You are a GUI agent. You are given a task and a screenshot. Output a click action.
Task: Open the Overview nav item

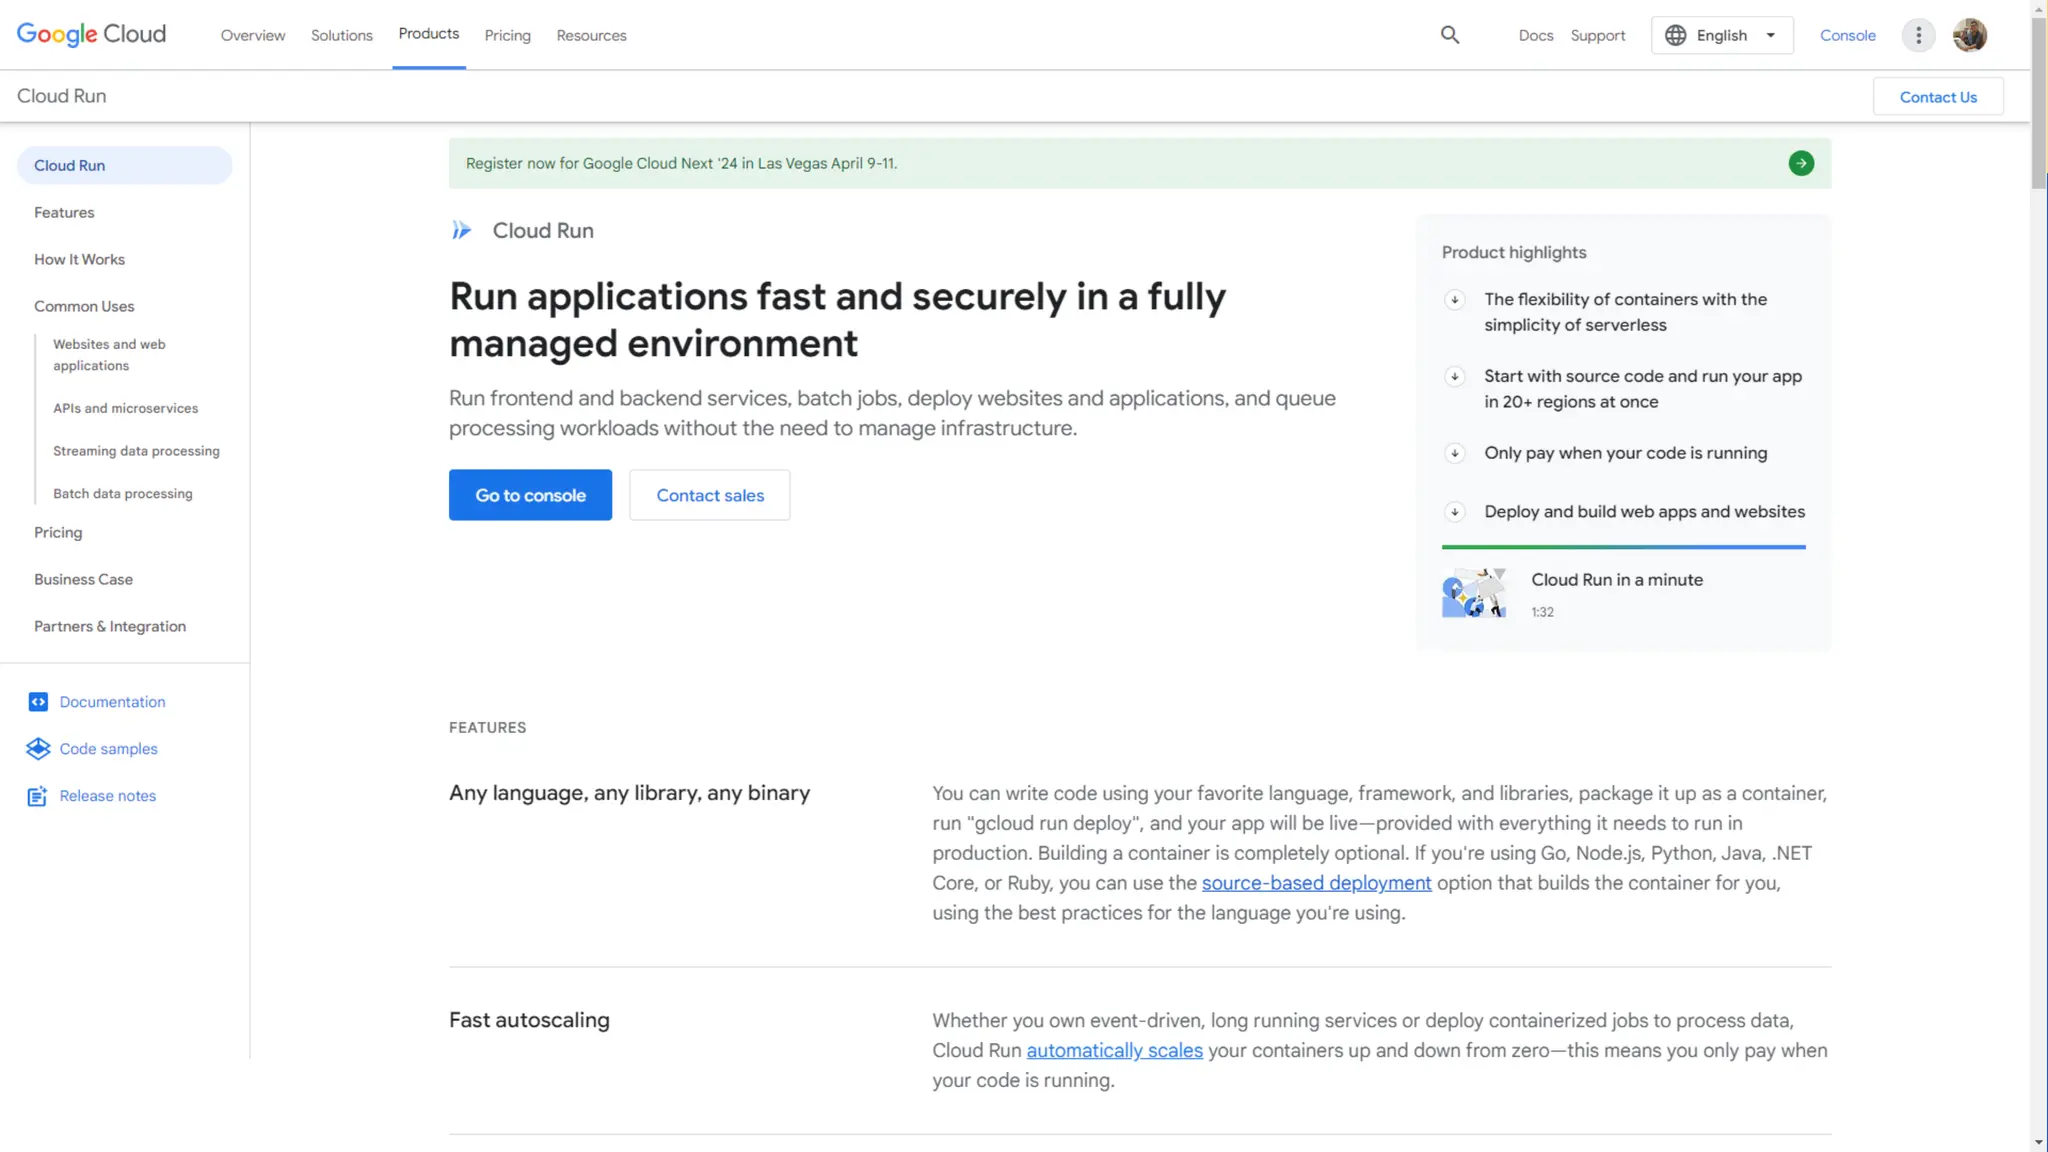[253, 35]
